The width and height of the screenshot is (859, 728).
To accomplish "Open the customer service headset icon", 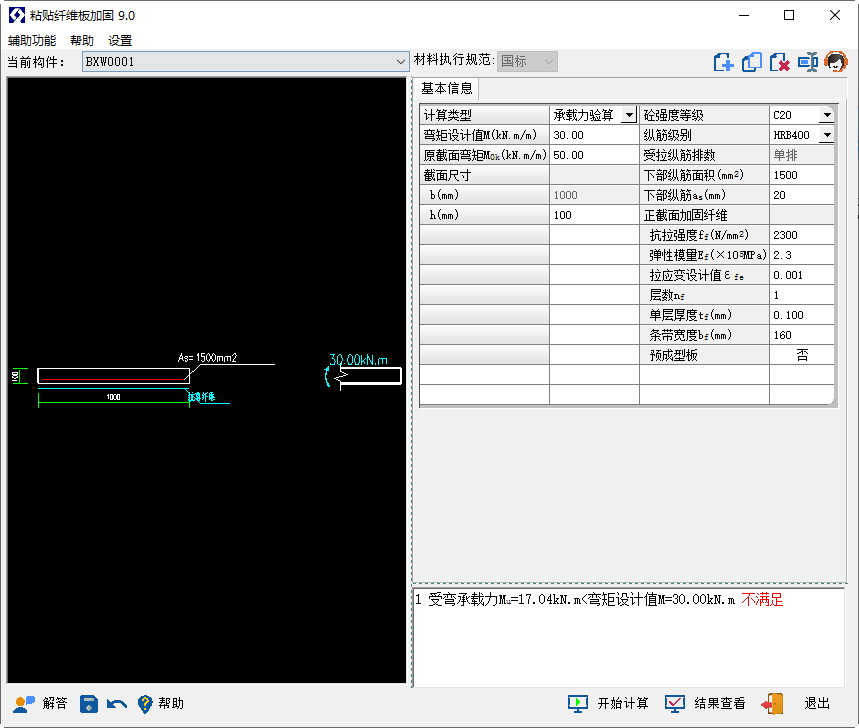I will (x=836, y=62).
